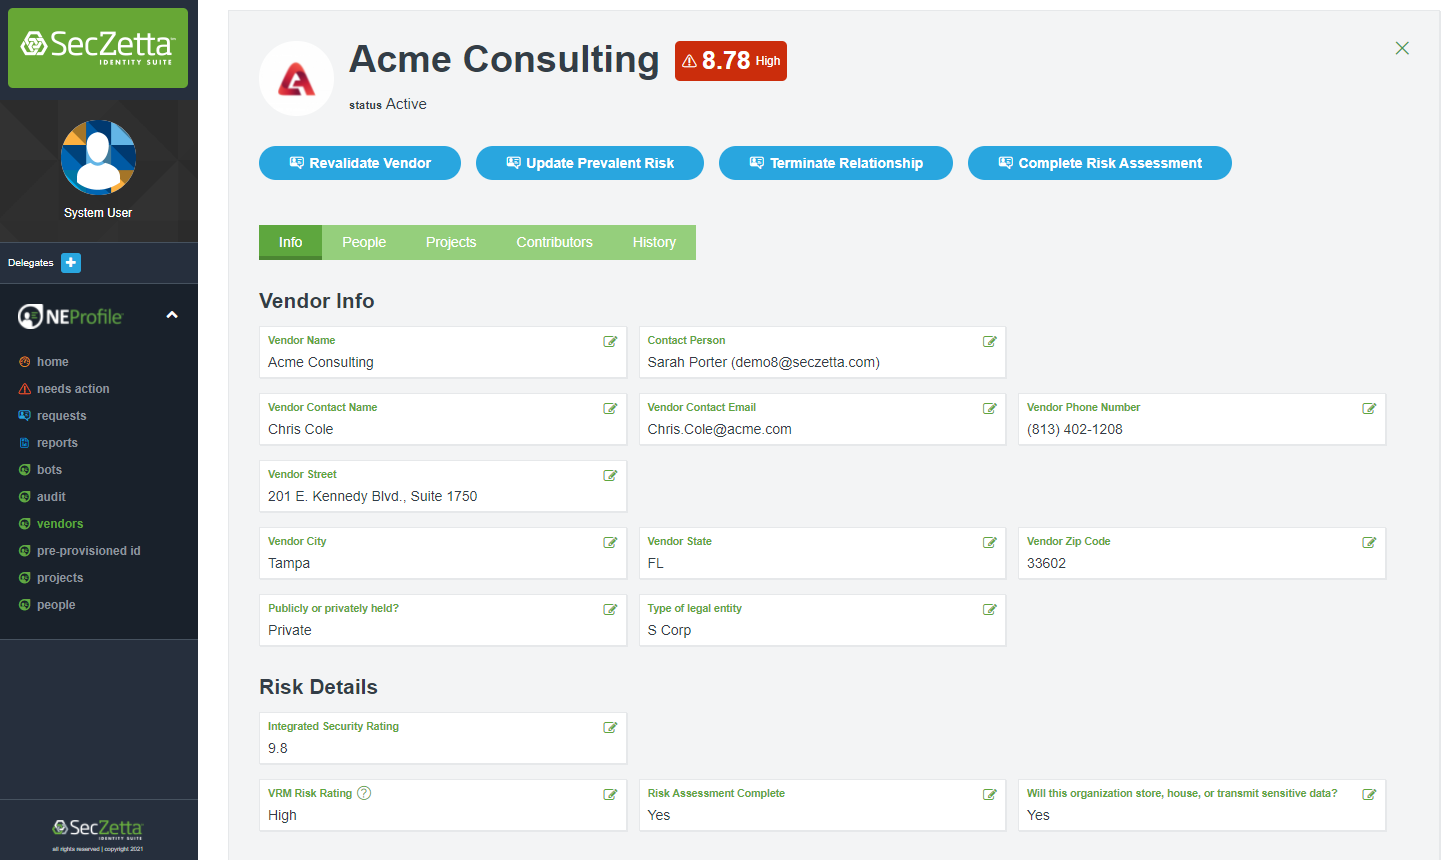Open needs action in sidebar

[73, 389]
